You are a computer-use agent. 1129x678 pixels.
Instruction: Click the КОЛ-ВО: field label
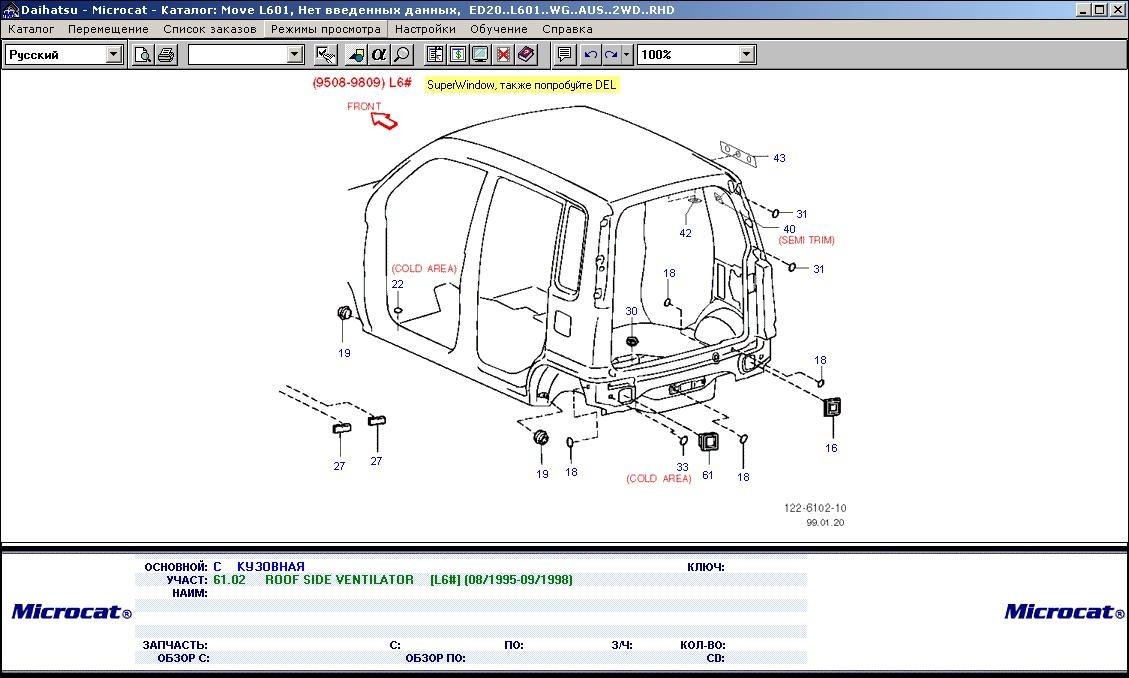(x=703, y=646)
